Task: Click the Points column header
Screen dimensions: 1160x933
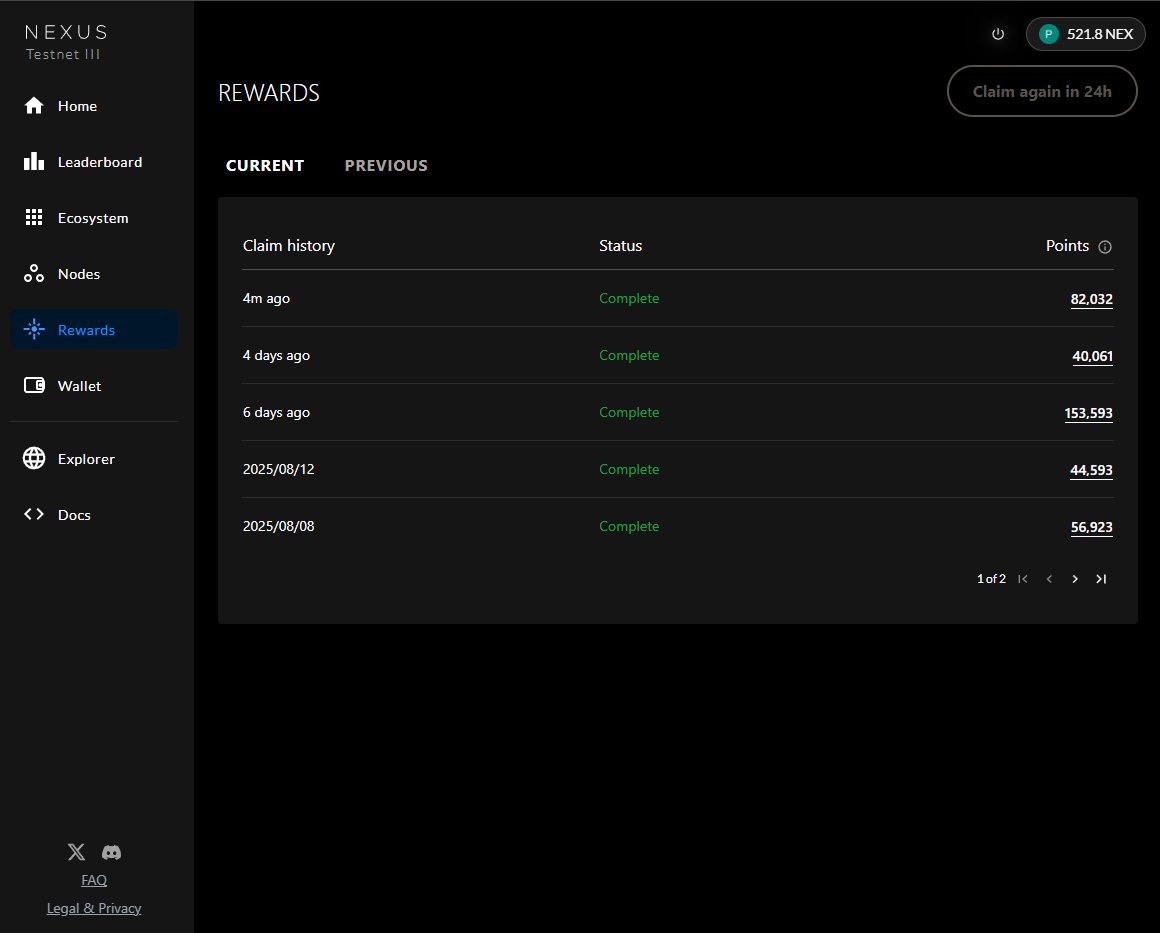Action: (1067, 246)
